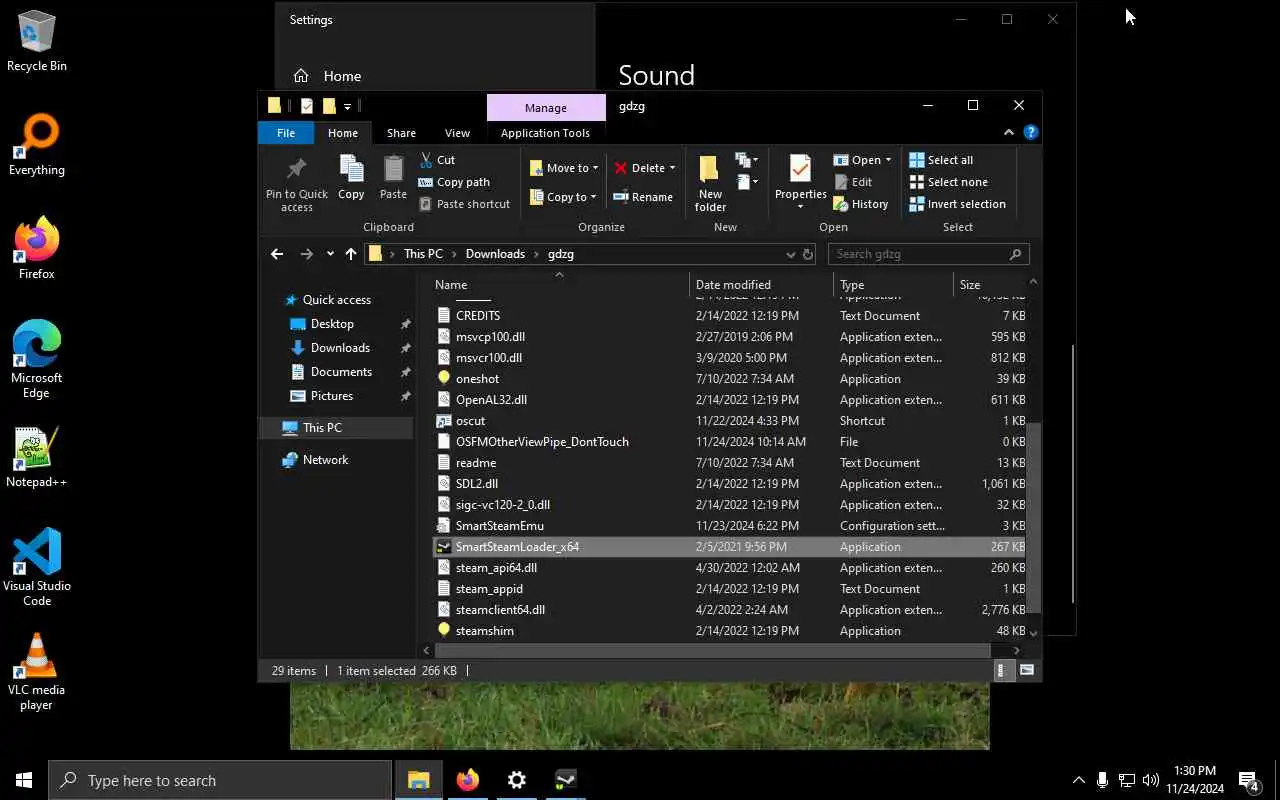The width and height of the screenshot is (1280, 800).
Task: Sort by Date modified column header
Action: pyautogui.click(x=762, y=285)
